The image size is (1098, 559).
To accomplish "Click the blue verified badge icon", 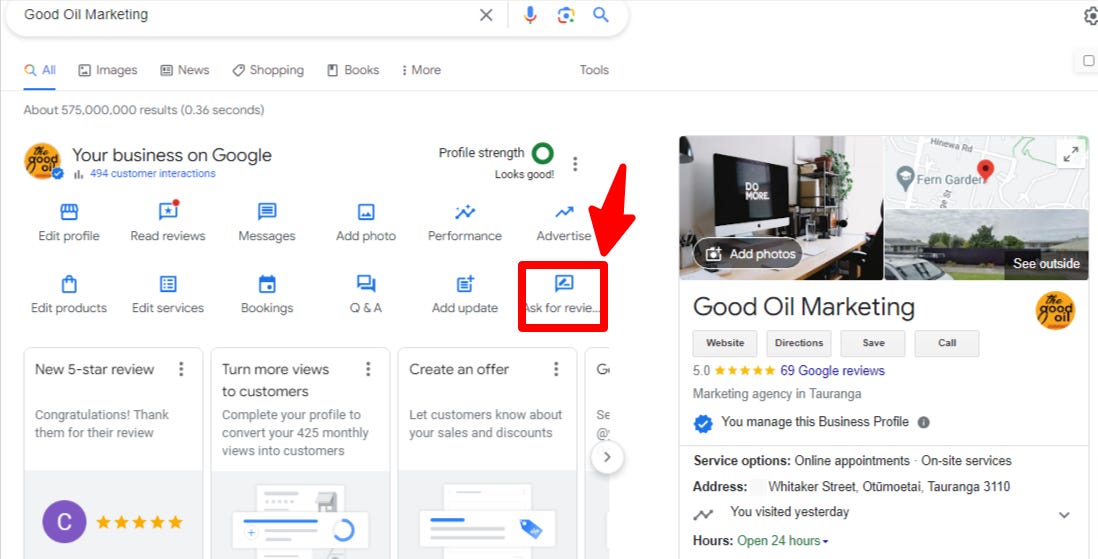I will pyautogui.click(x=703, y=423).
